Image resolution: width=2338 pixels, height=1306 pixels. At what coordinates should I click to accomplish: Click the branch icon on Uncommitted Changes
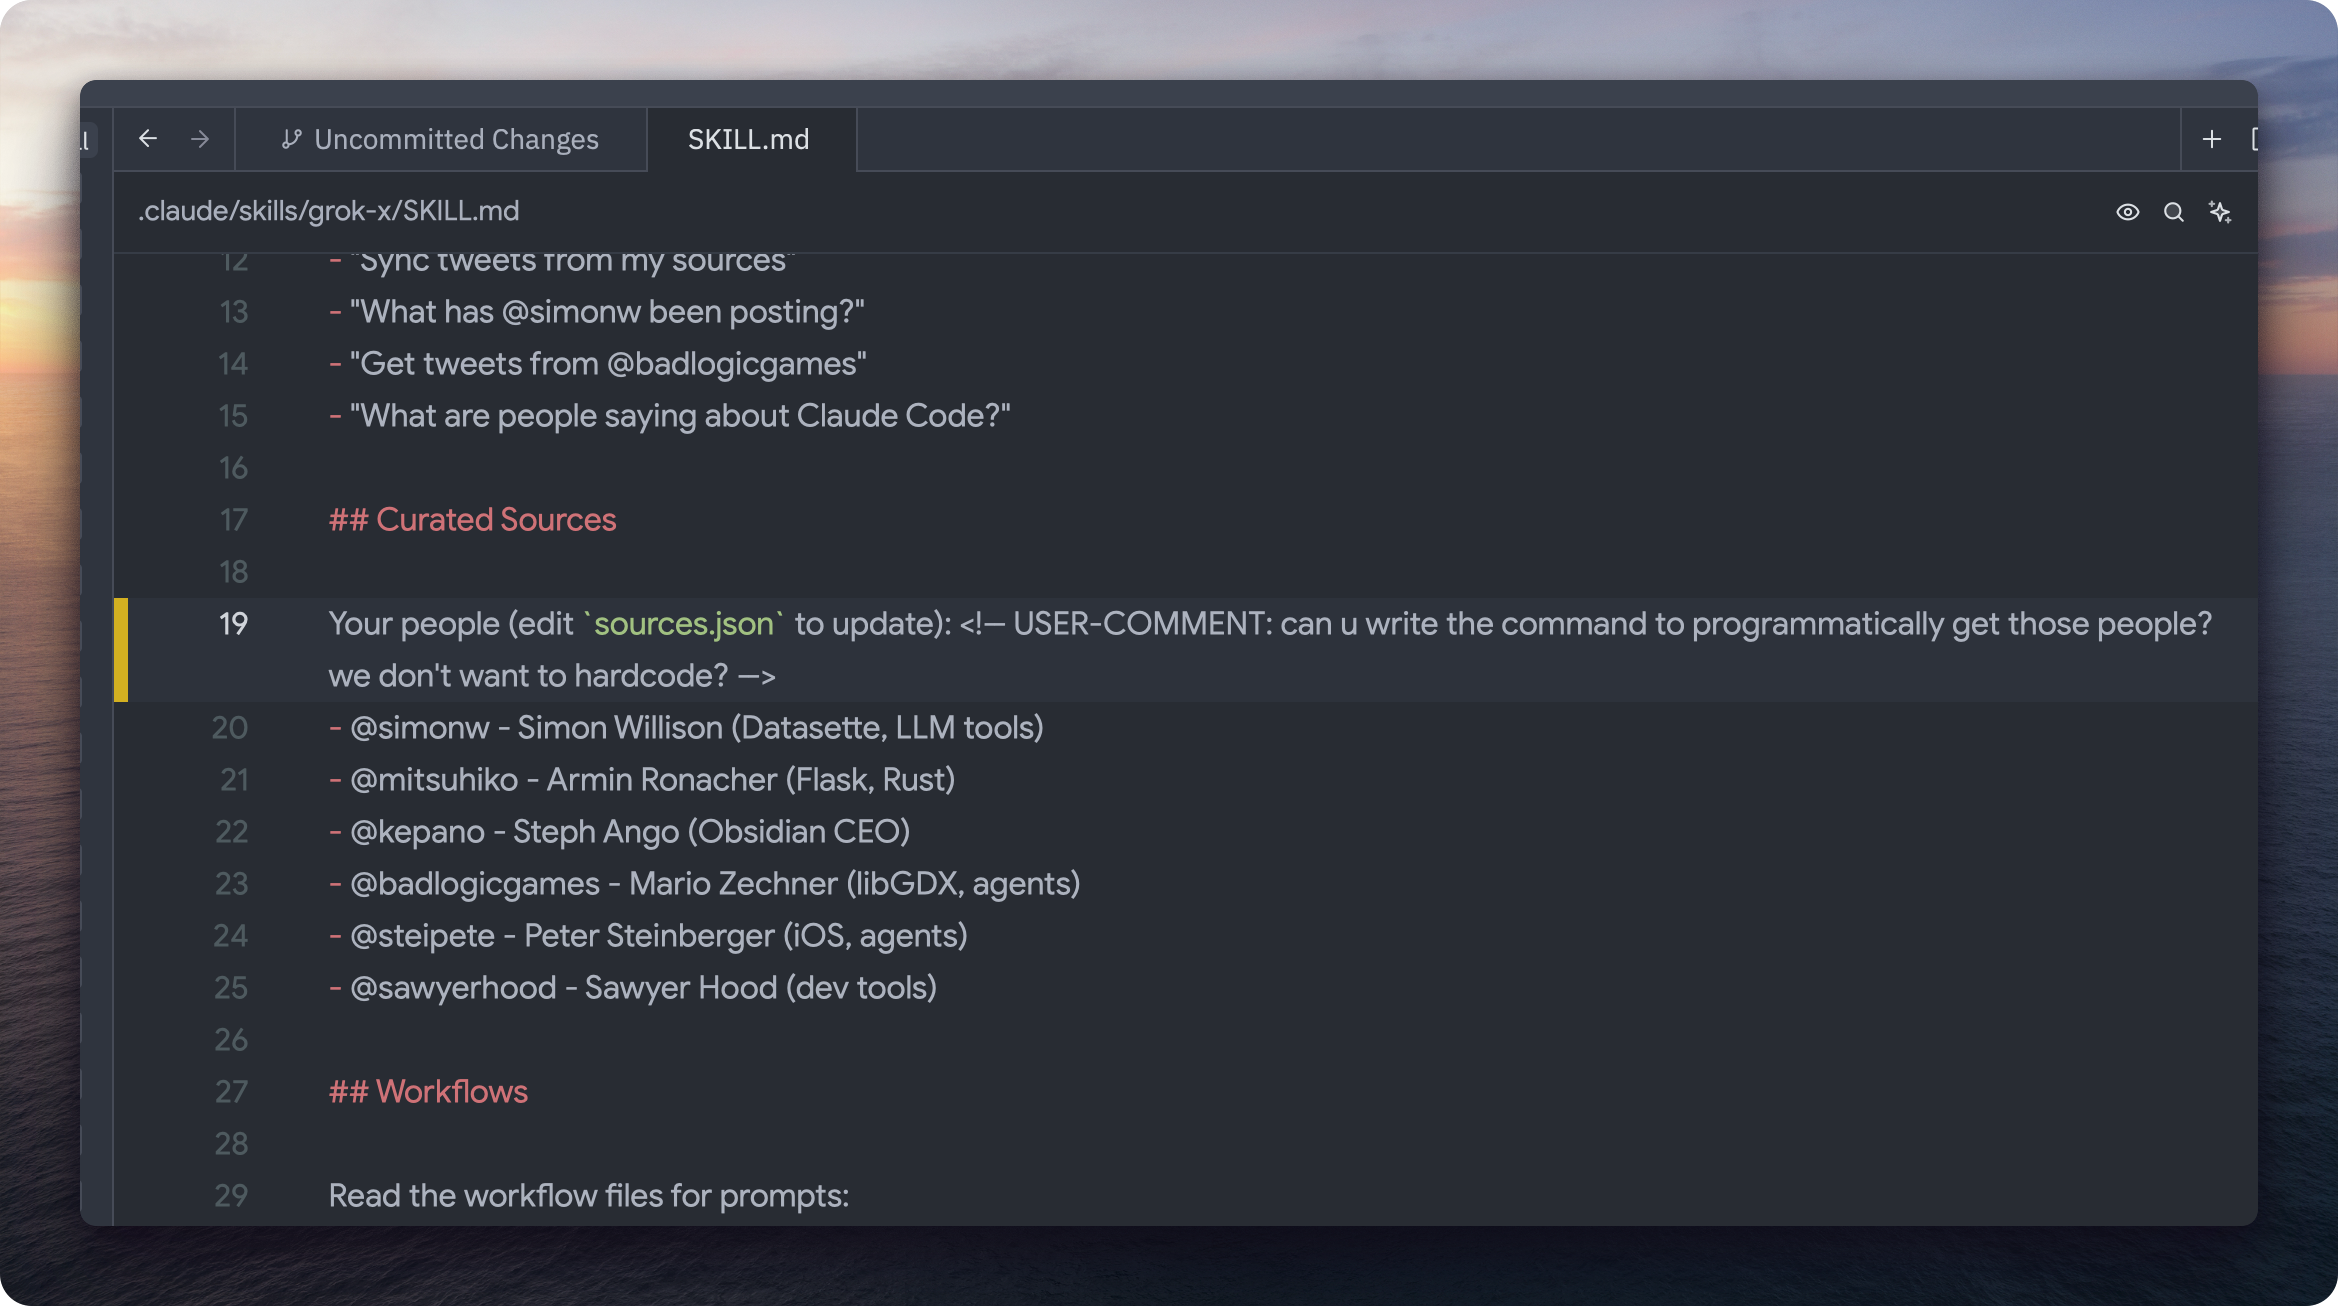[291, 139]
